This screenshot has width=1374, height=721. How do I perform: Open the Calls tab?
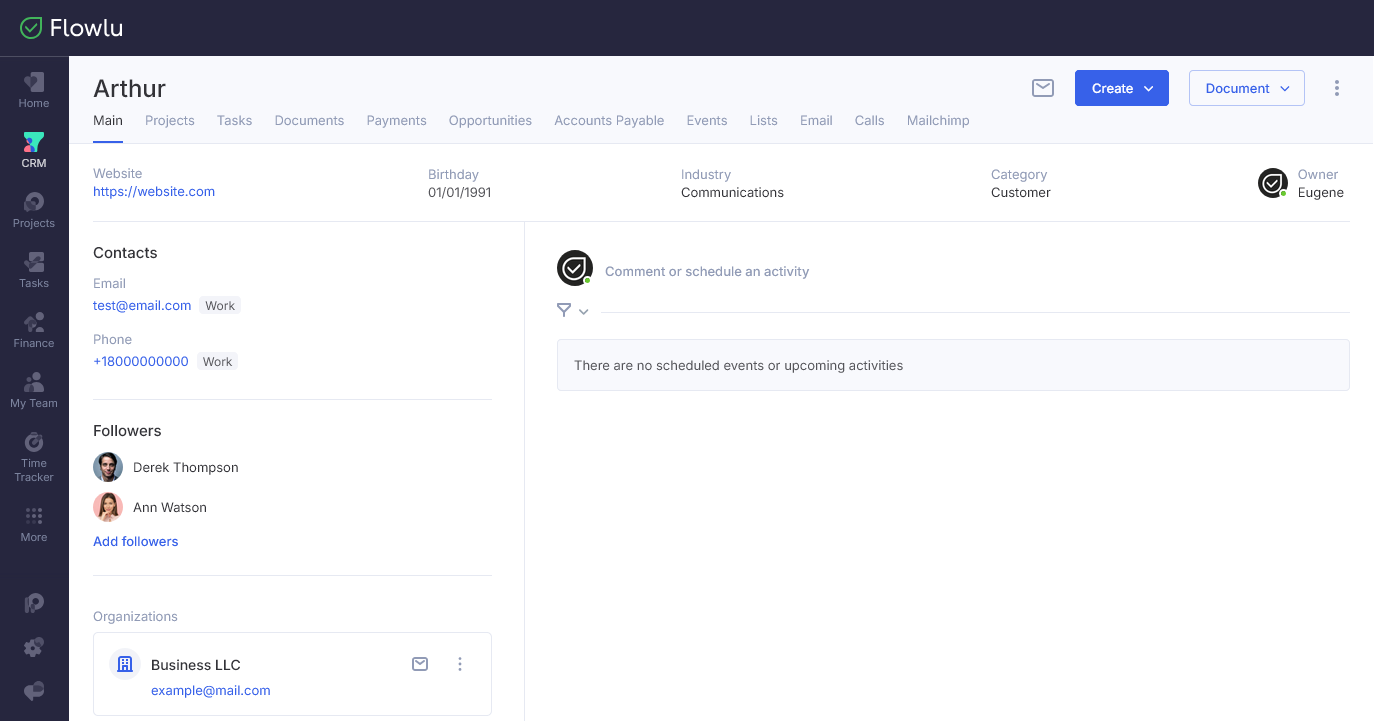pos(870,121)
